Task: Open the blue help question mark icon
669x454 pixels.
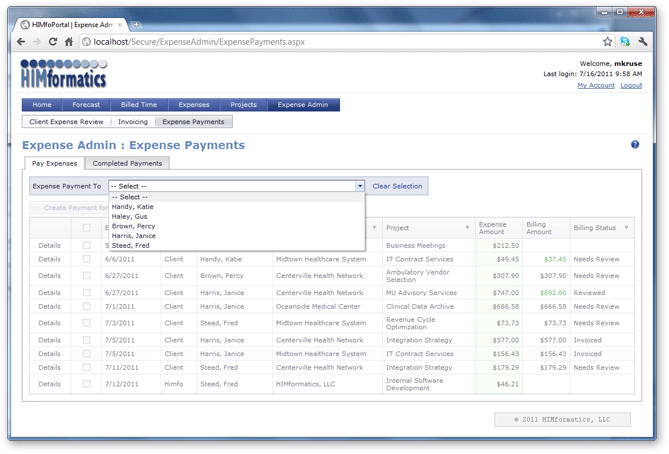Action: 635,145
